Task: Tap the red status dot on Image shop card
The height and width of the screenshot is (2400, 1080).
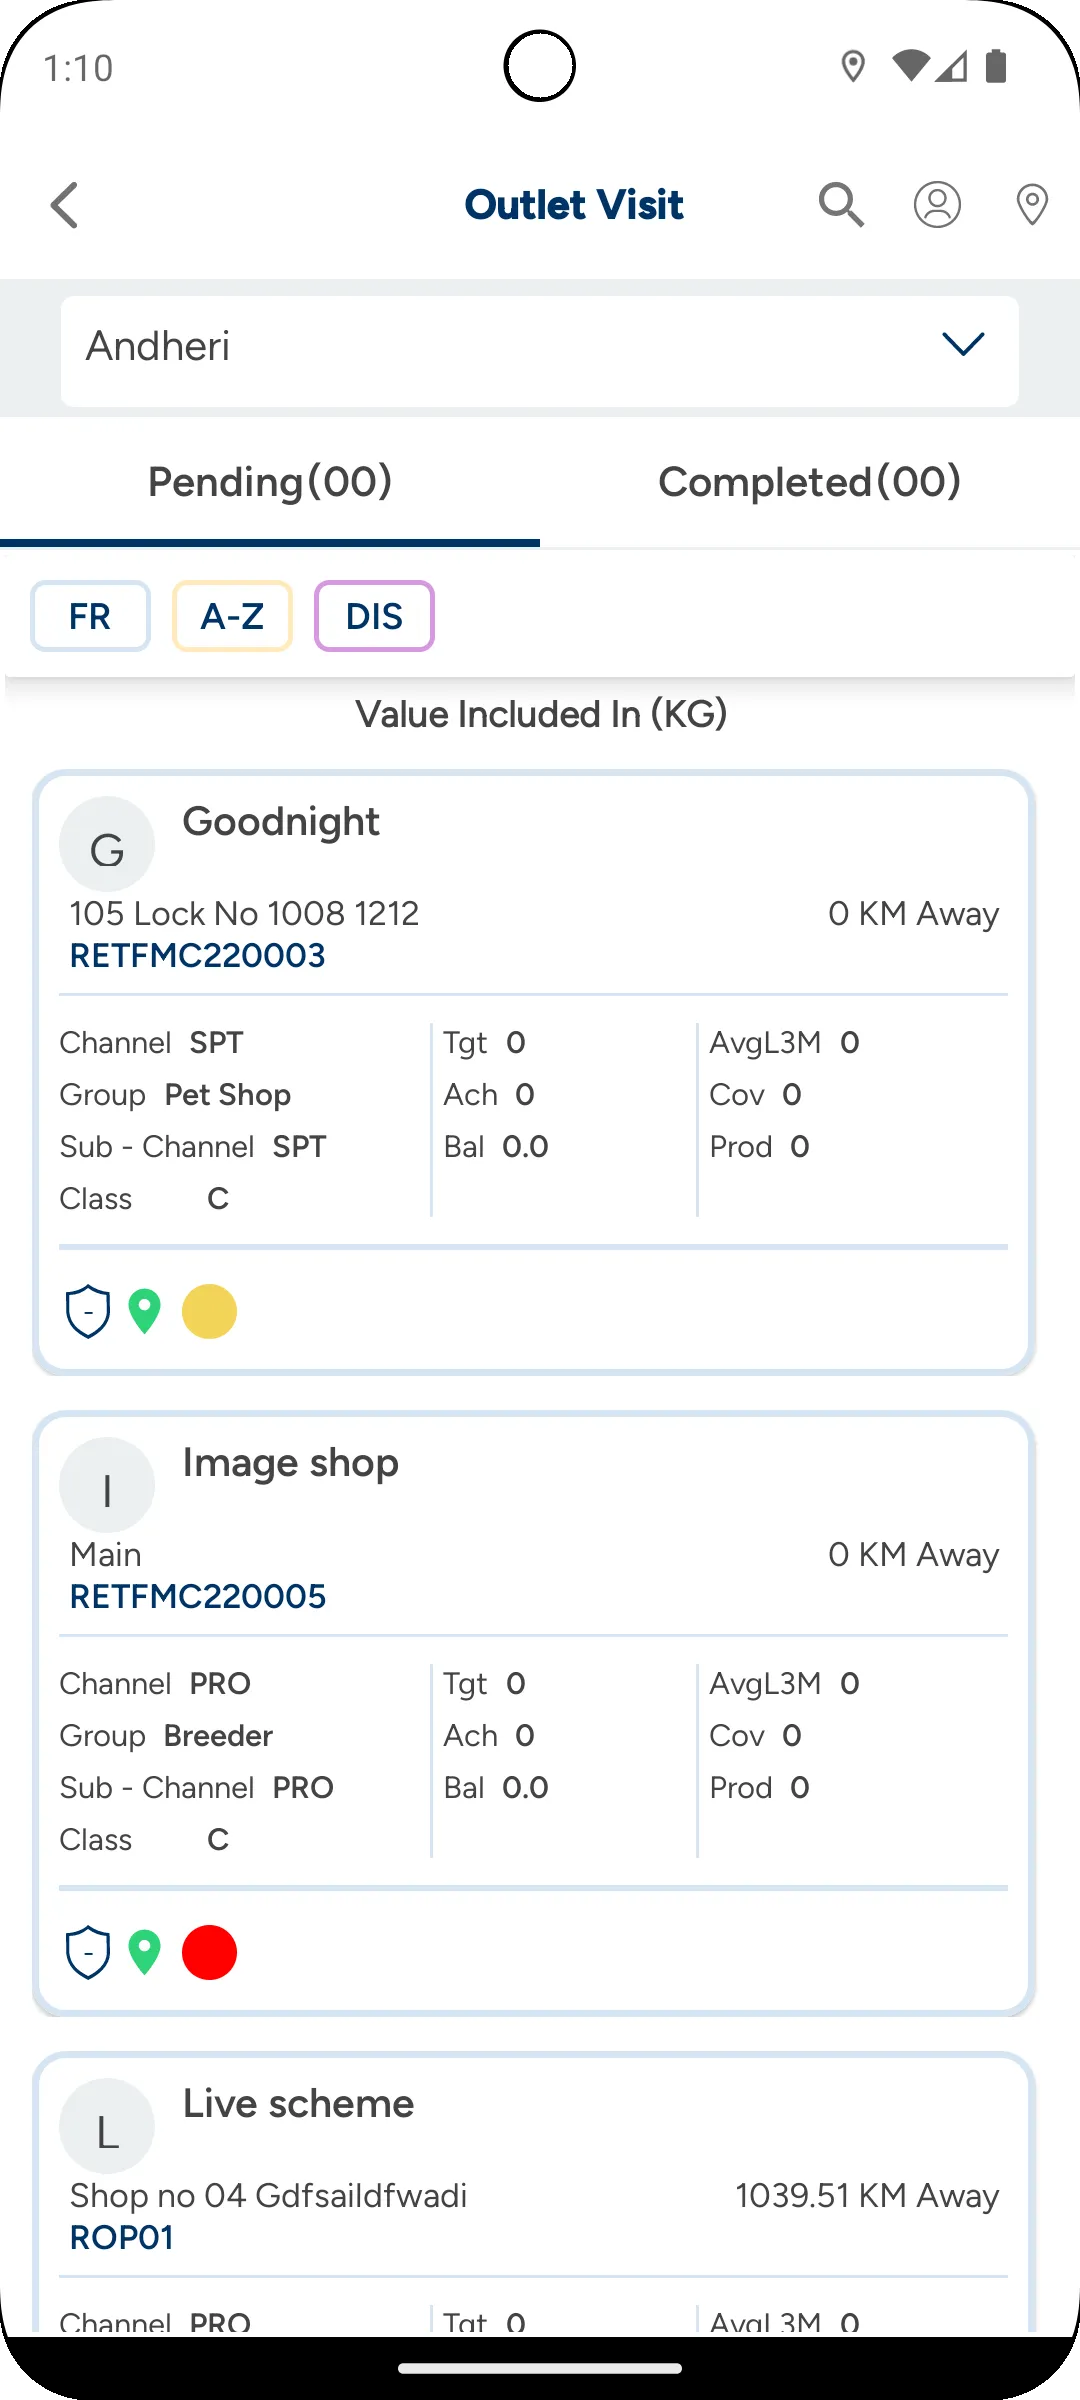Action: [210, 1952]
